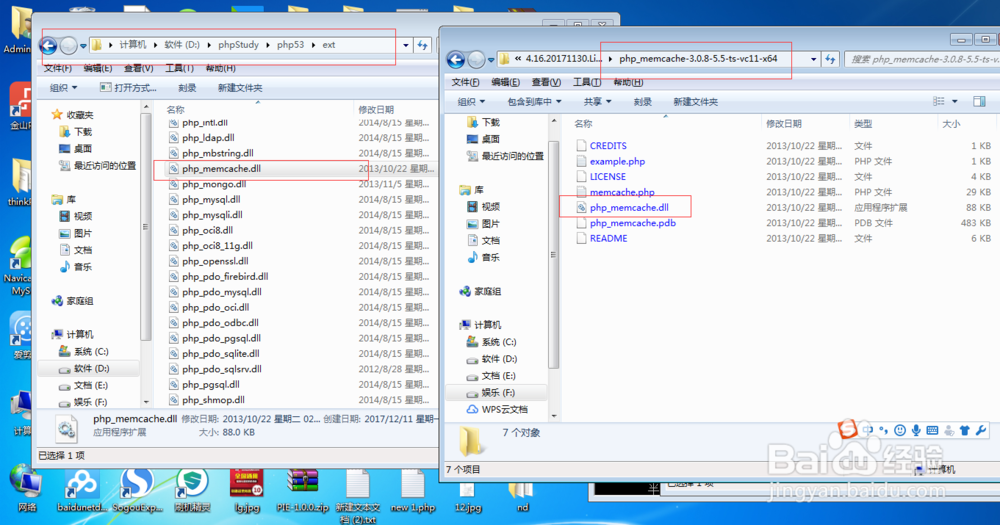This screenshot has width=1000, height=525.
Task: Sort php_memcache files by the 类型 column
Action: [863, 124]
